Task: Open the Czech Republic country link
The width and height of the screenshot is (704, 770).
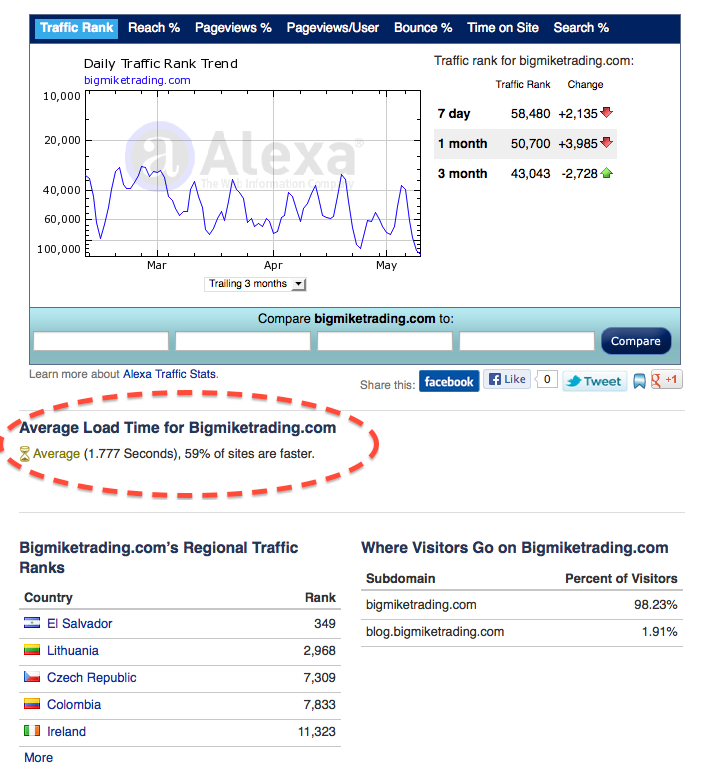Action: pos(92,678)
